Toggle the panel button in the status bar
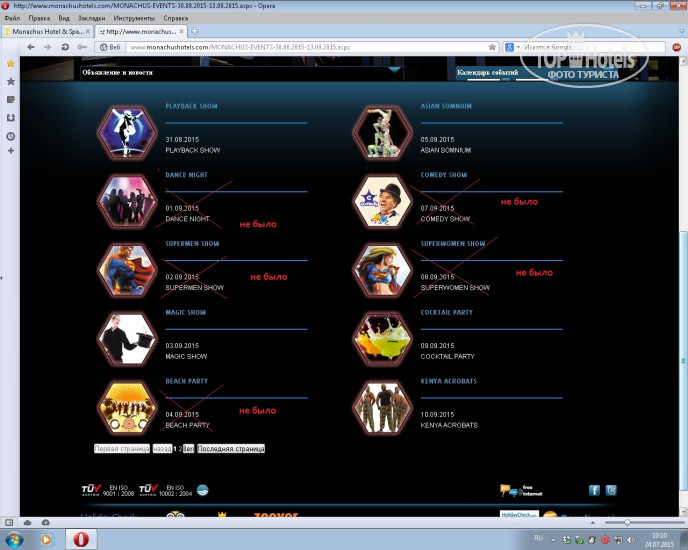The image size is (688, 550). coord(9,522)
